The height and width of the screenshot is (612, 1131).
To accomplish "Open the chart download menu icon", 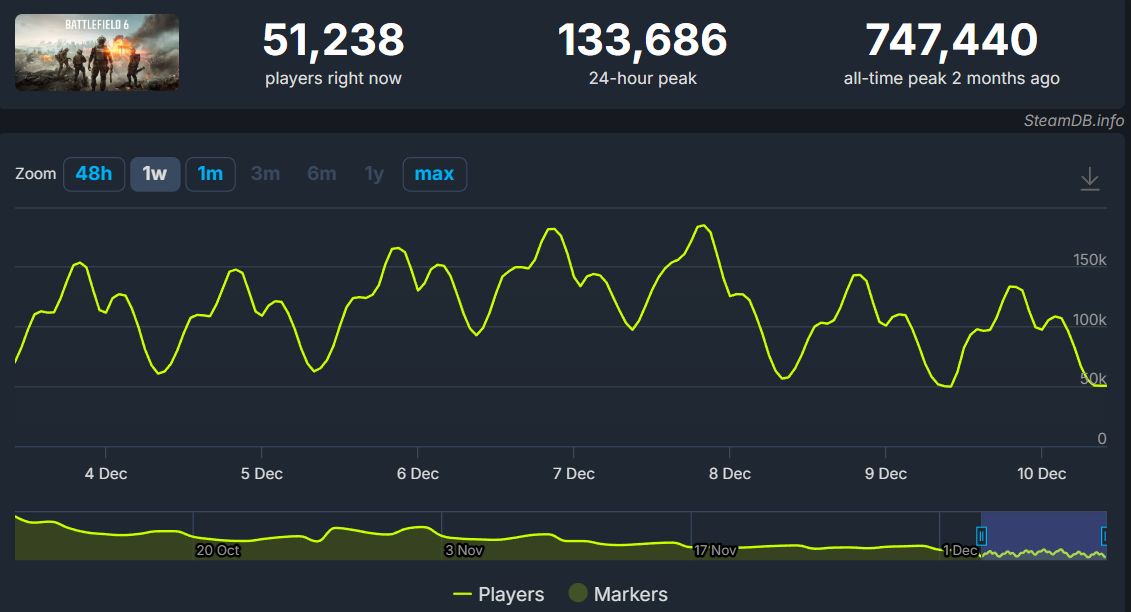I will point(1090,178).
